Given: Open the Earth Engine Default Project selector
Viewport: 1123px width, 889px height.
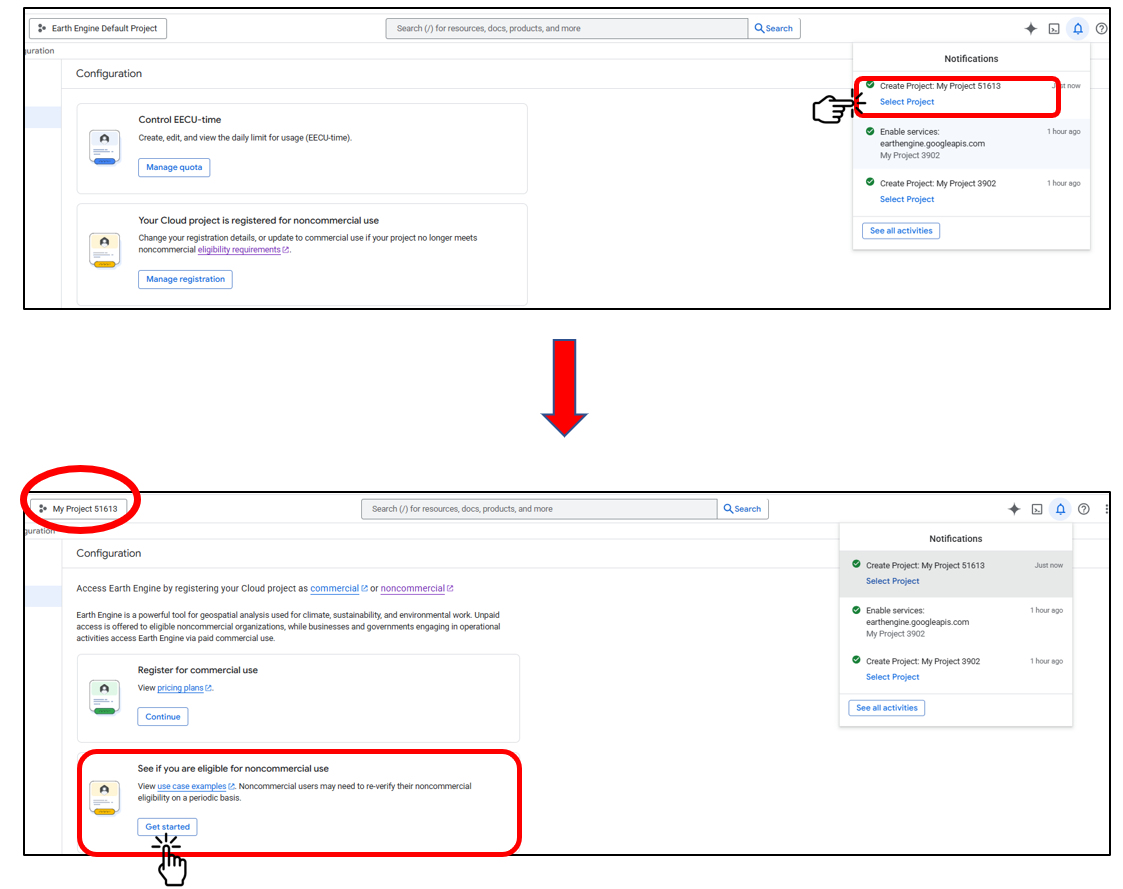Looking at the screenshot, I should tap(98, 29).
